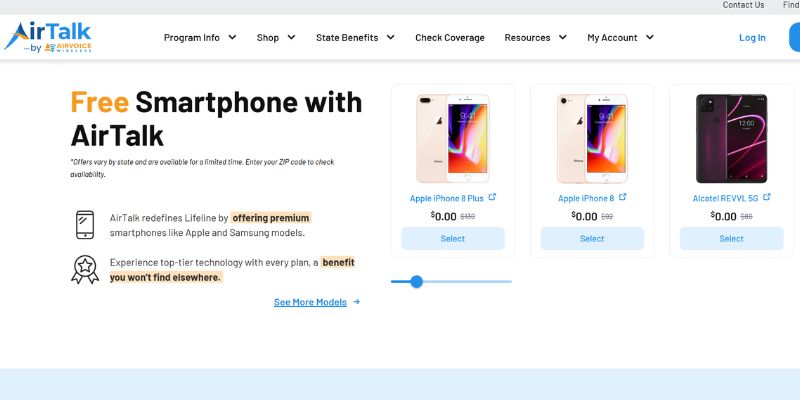This screenshot has width=800, height=400.
Task: Open external link icon beside Apple iPhone 8
Action: pos(623,197)
